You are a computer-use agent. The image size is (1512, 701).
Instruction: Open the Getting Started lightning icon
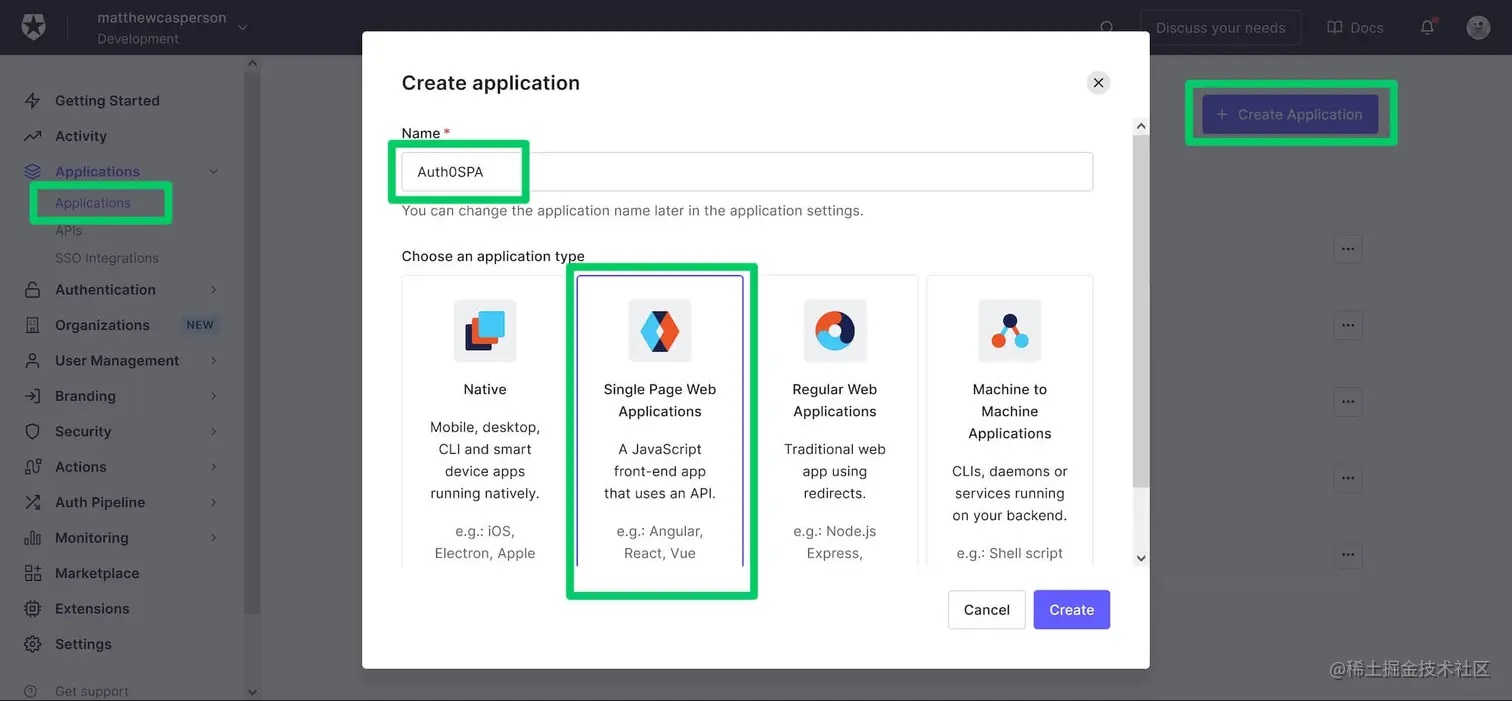point(33,101)
